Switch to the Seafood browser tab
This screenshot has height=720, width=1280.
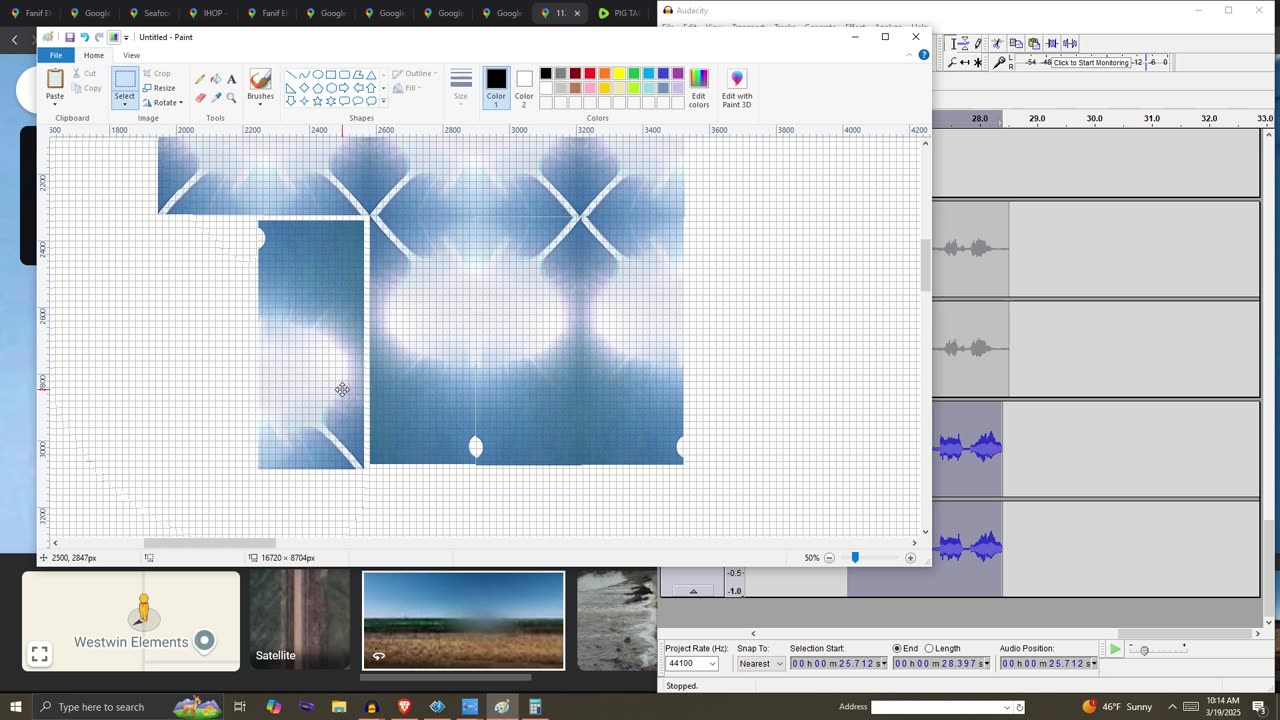point(150,13)
